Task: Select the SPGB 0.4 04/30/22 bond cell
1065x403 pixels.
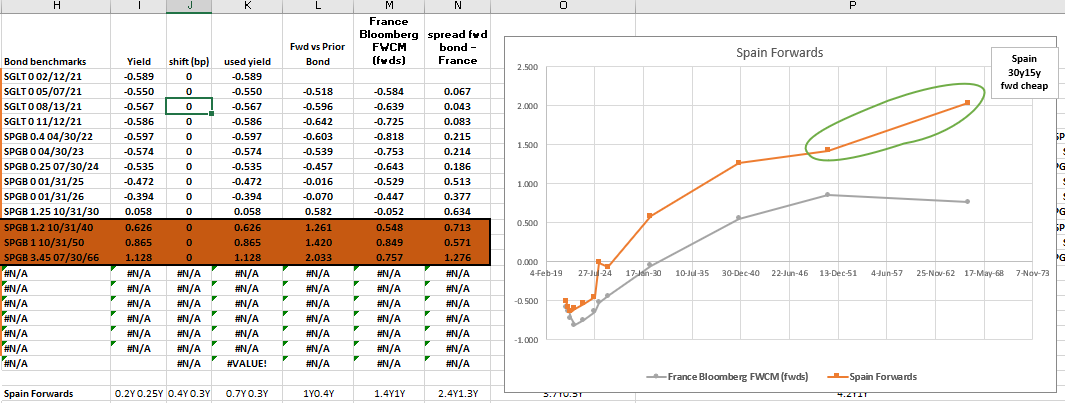Action: click(x=56, y=136)
